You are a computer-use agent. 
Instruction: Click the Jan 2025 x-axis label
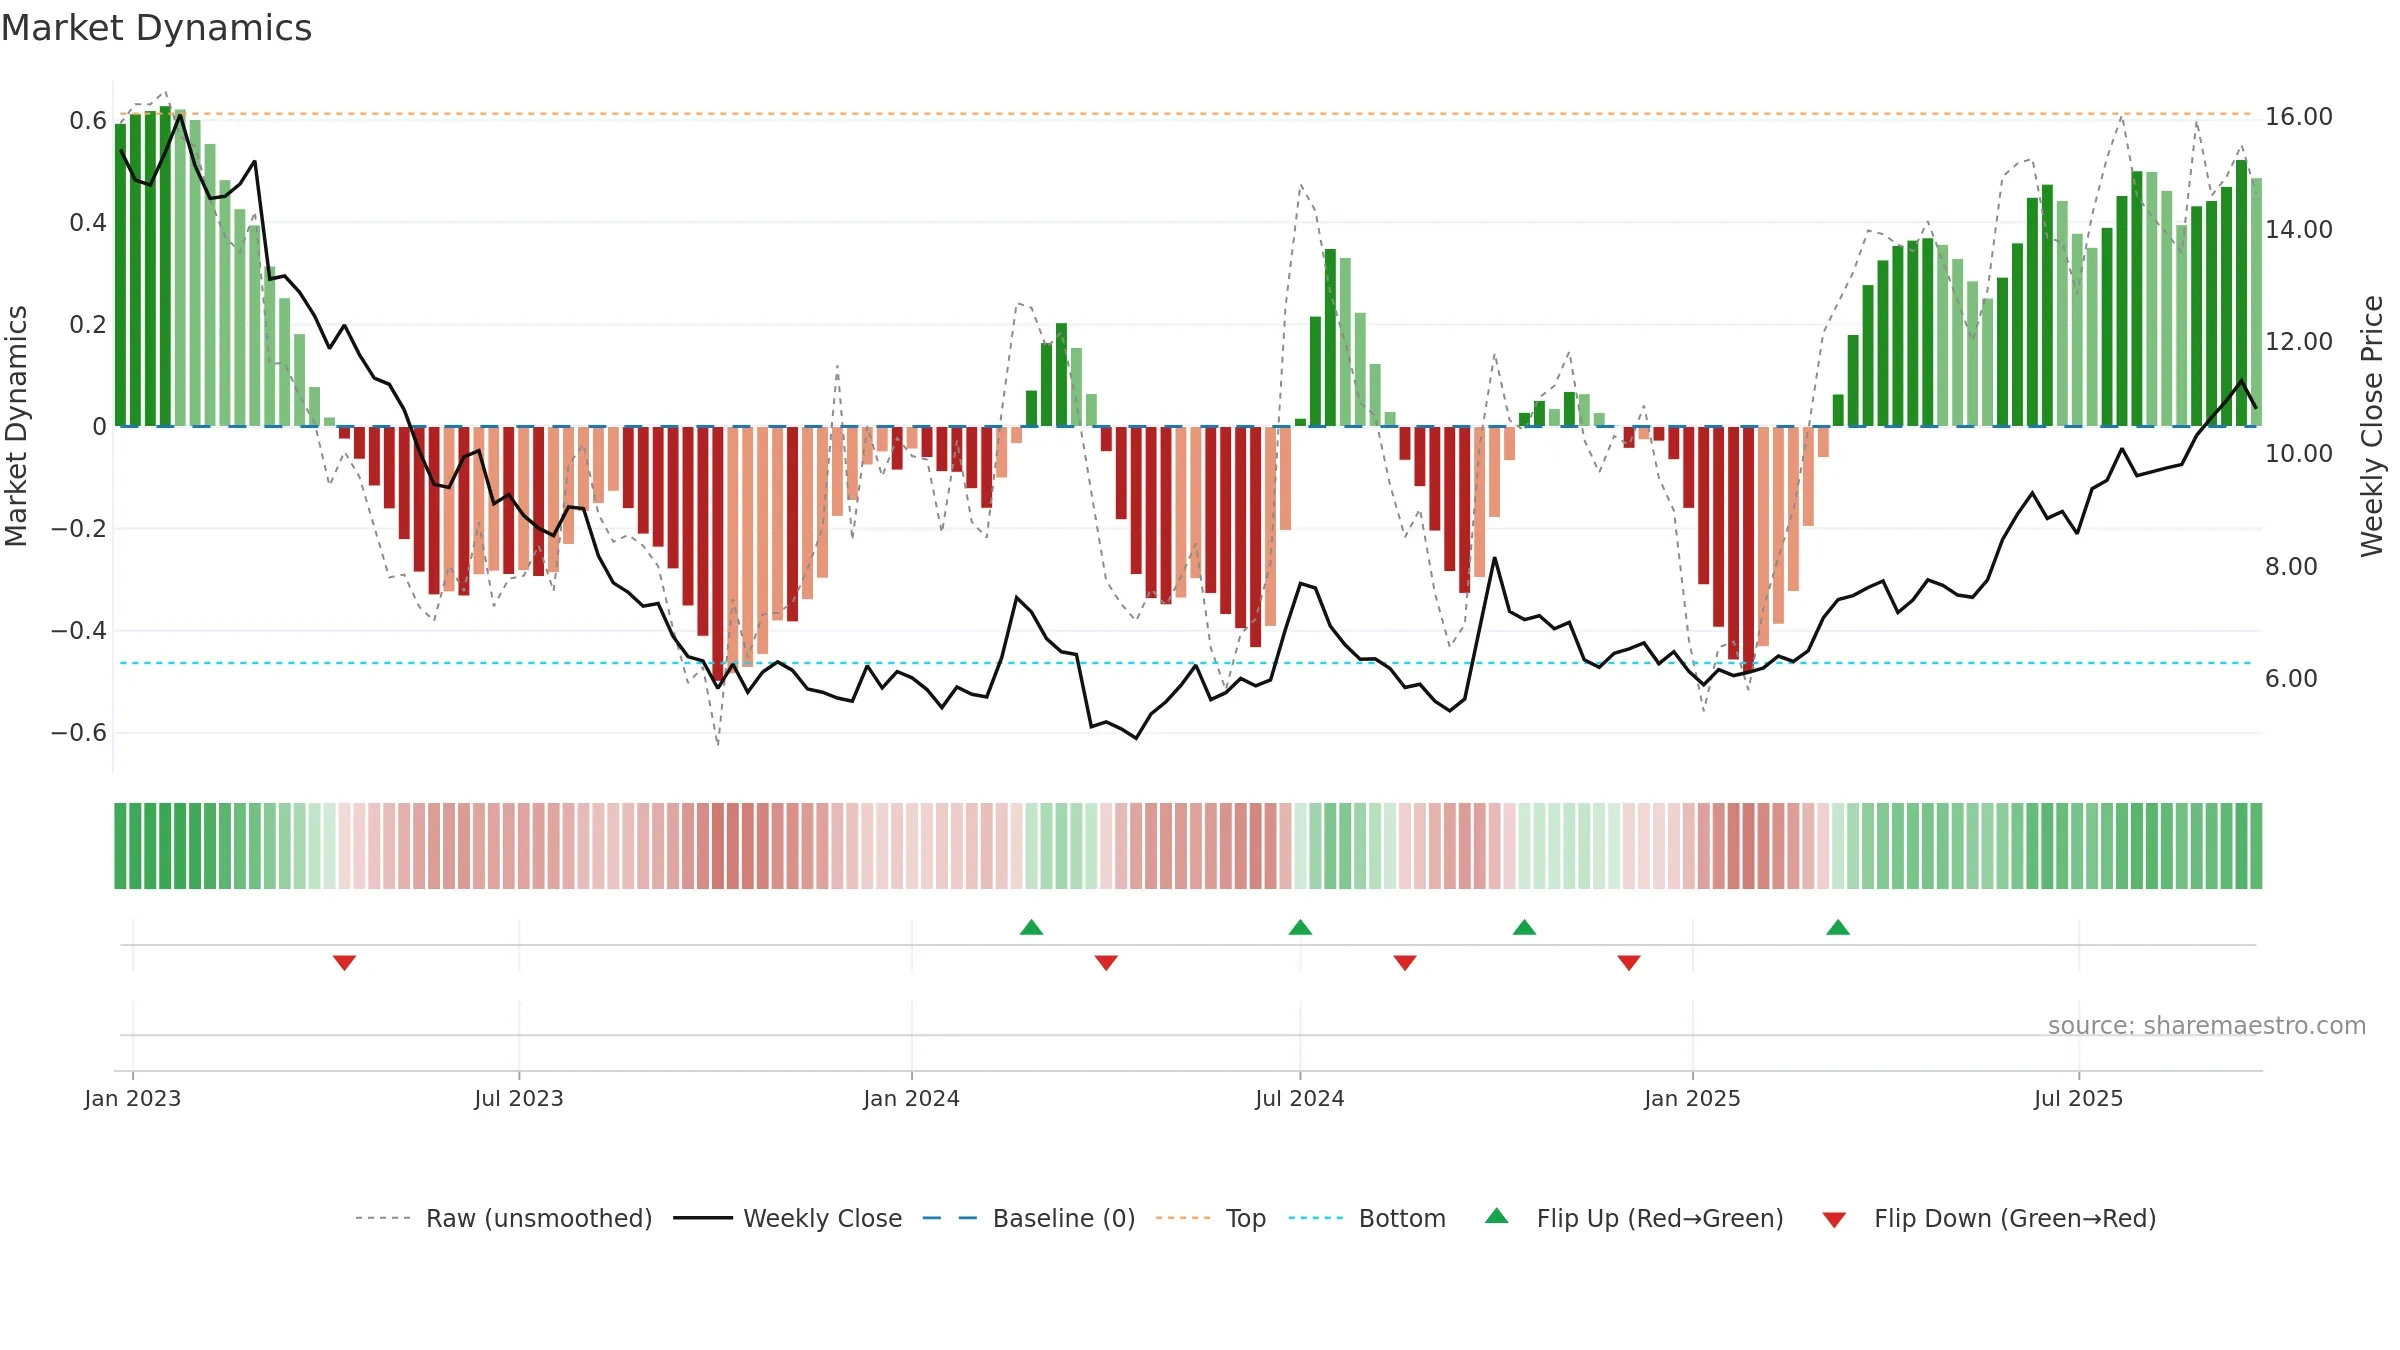pyautogui.click(x=1693, y=1099)
